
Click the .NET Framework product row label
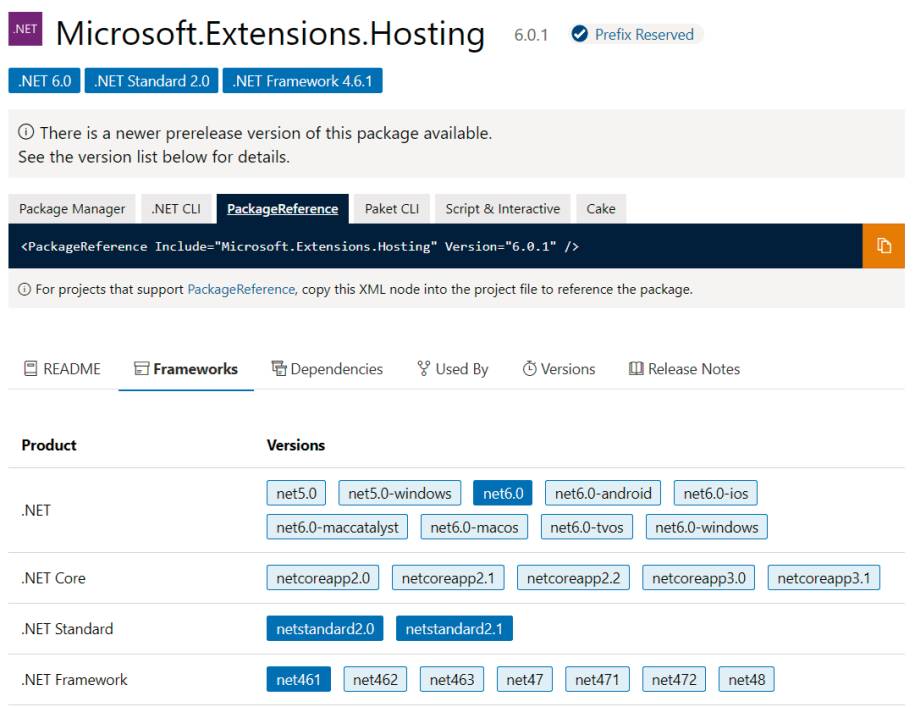(x=74, y=680)
